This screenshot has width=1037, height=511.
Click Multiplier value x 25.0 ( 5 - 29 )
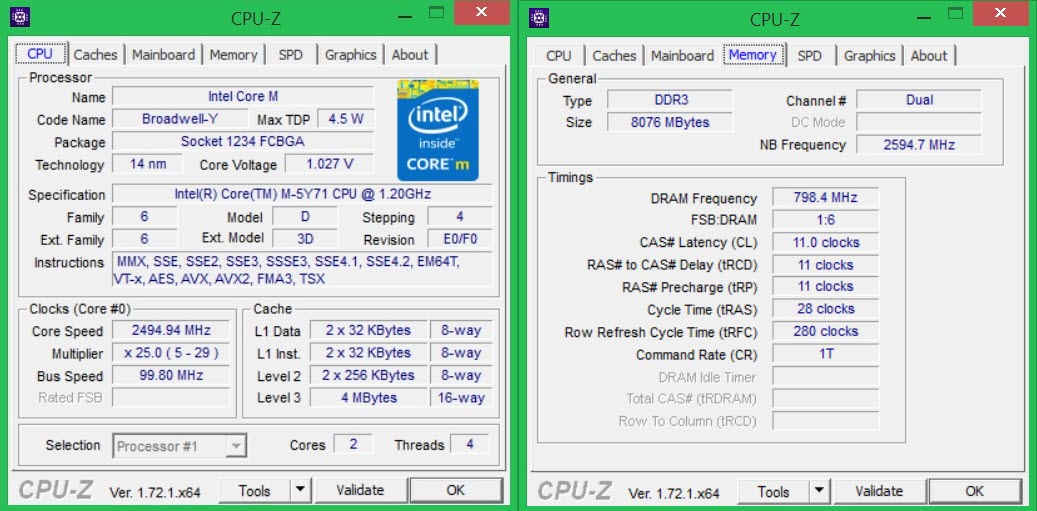(171, 353)
